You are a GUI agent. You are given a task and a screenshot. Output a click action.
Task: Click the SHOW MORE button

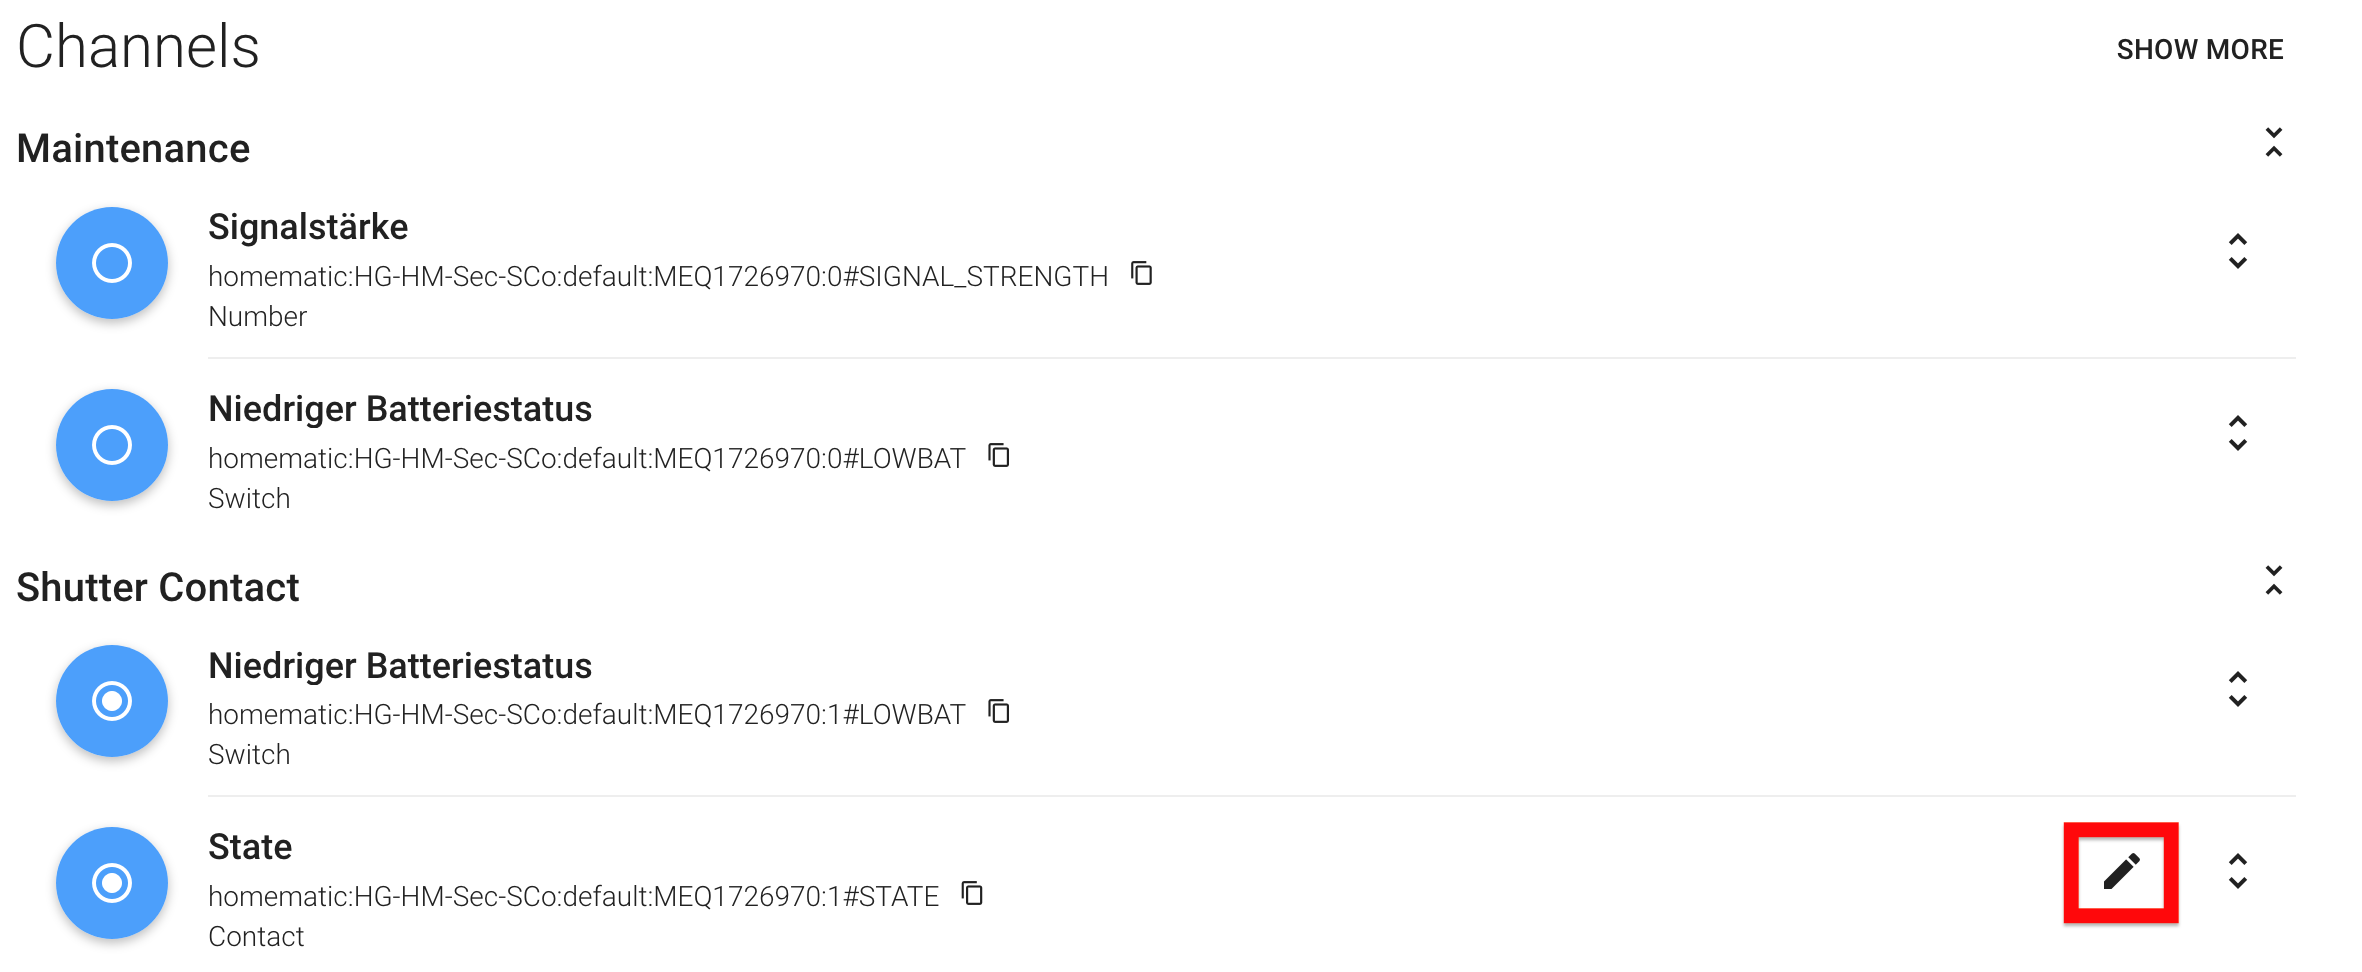(2199, 49)
